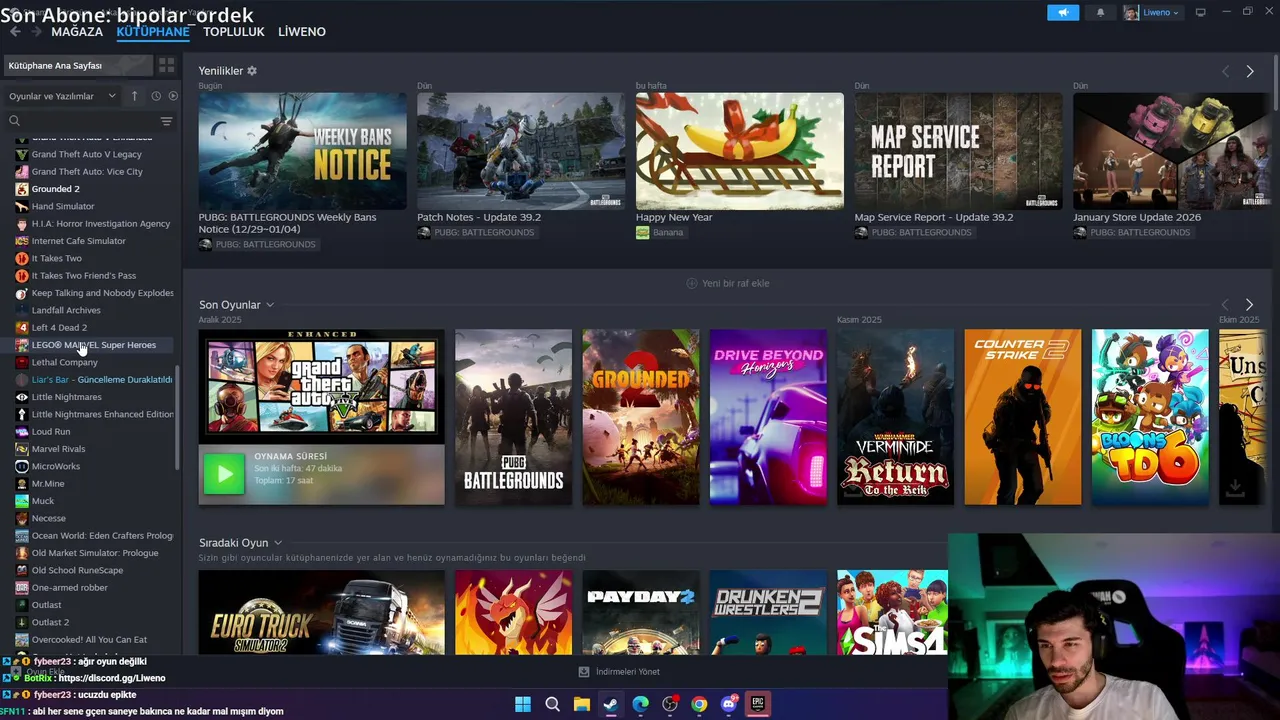
Task: Open Drive Beyond Horizons cover
Action: (x=768, y=417)
